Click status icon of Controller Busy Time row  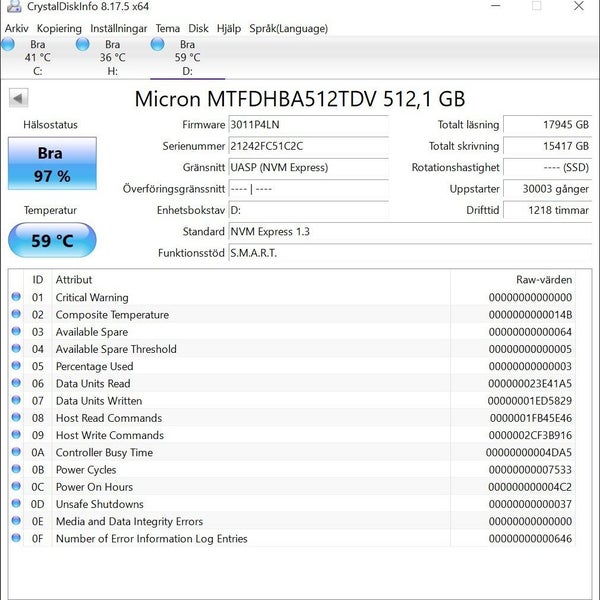click(16, 452)
